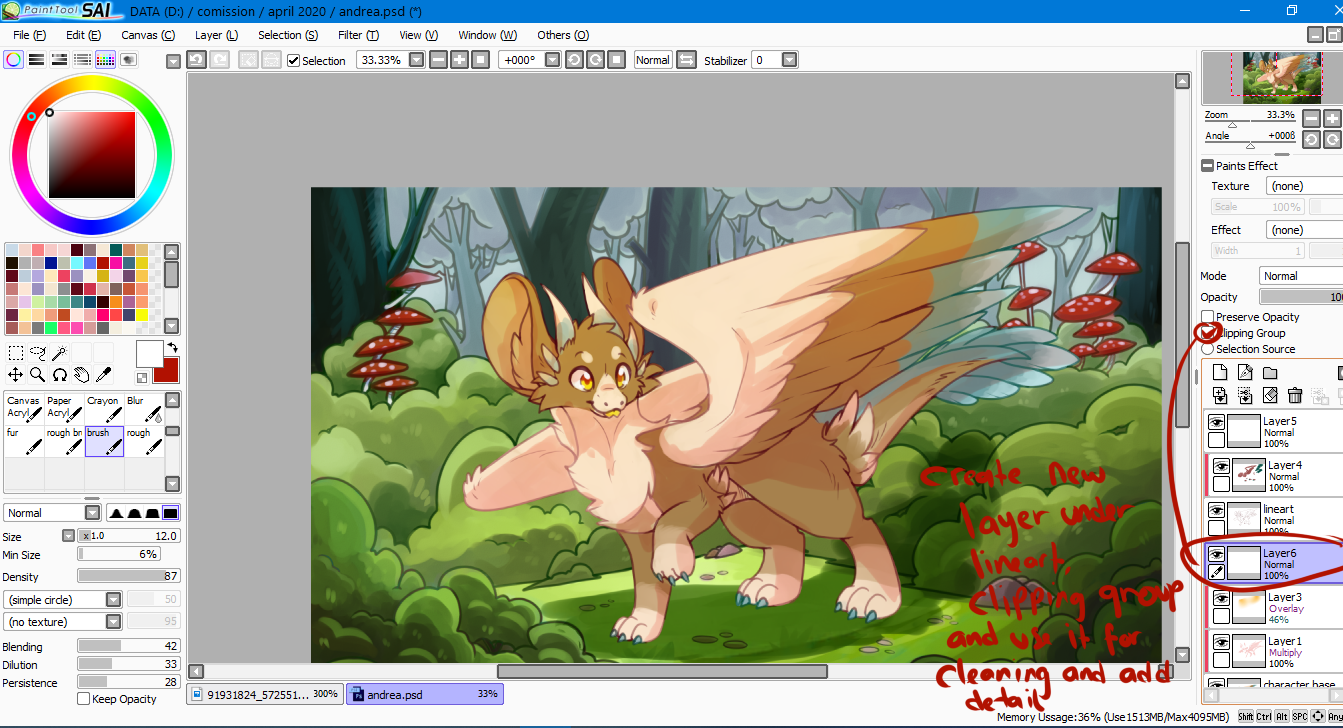The width and height of the screenshot is (1343, 728).
Task: Select the eyedropper color picker tool
Action: pyautogui.click(x=104, y=375)
